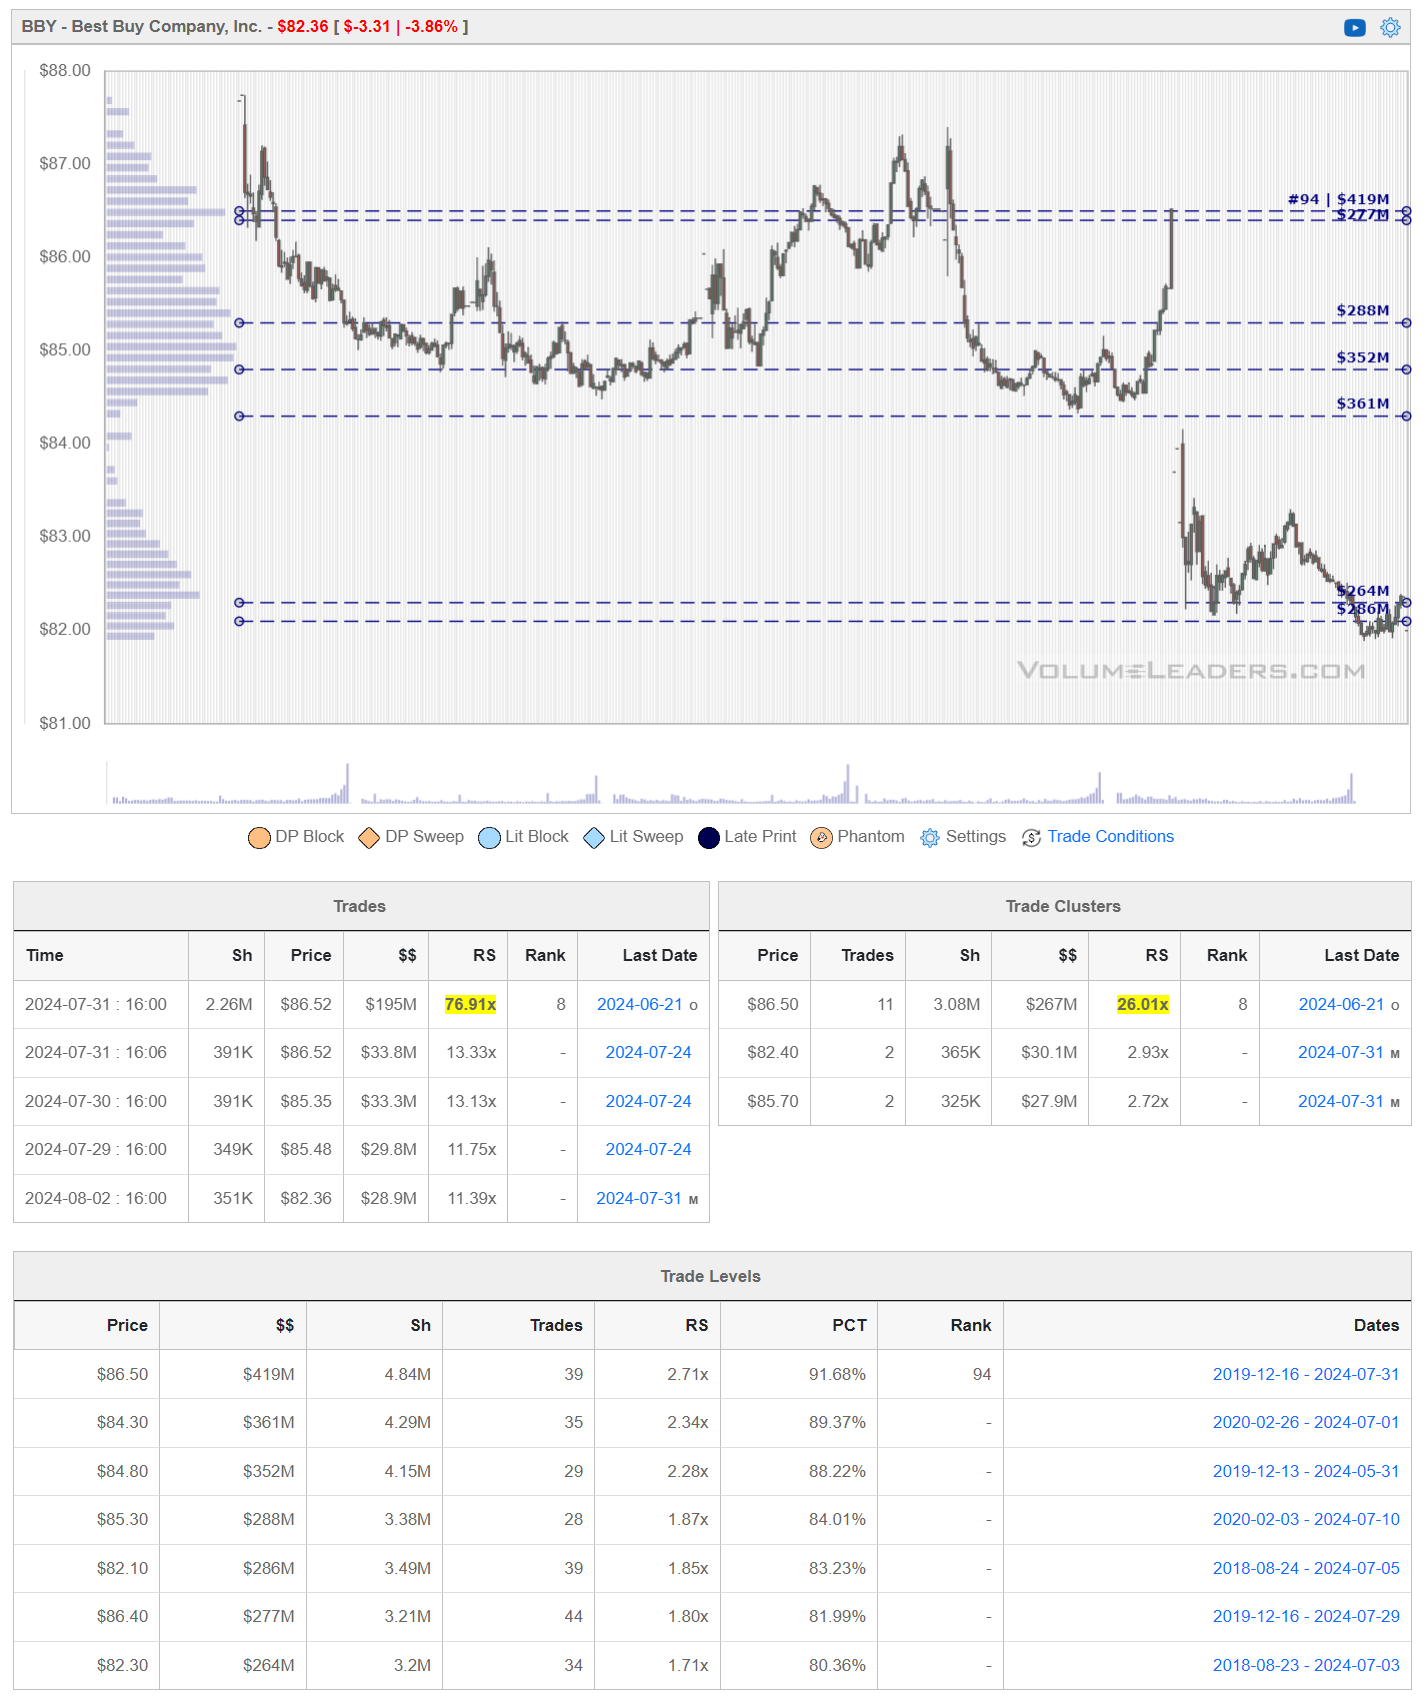Open 2024-06-21 link in Trade Clusters
The image size is (1428, 1707).
coord(1342,1004)
